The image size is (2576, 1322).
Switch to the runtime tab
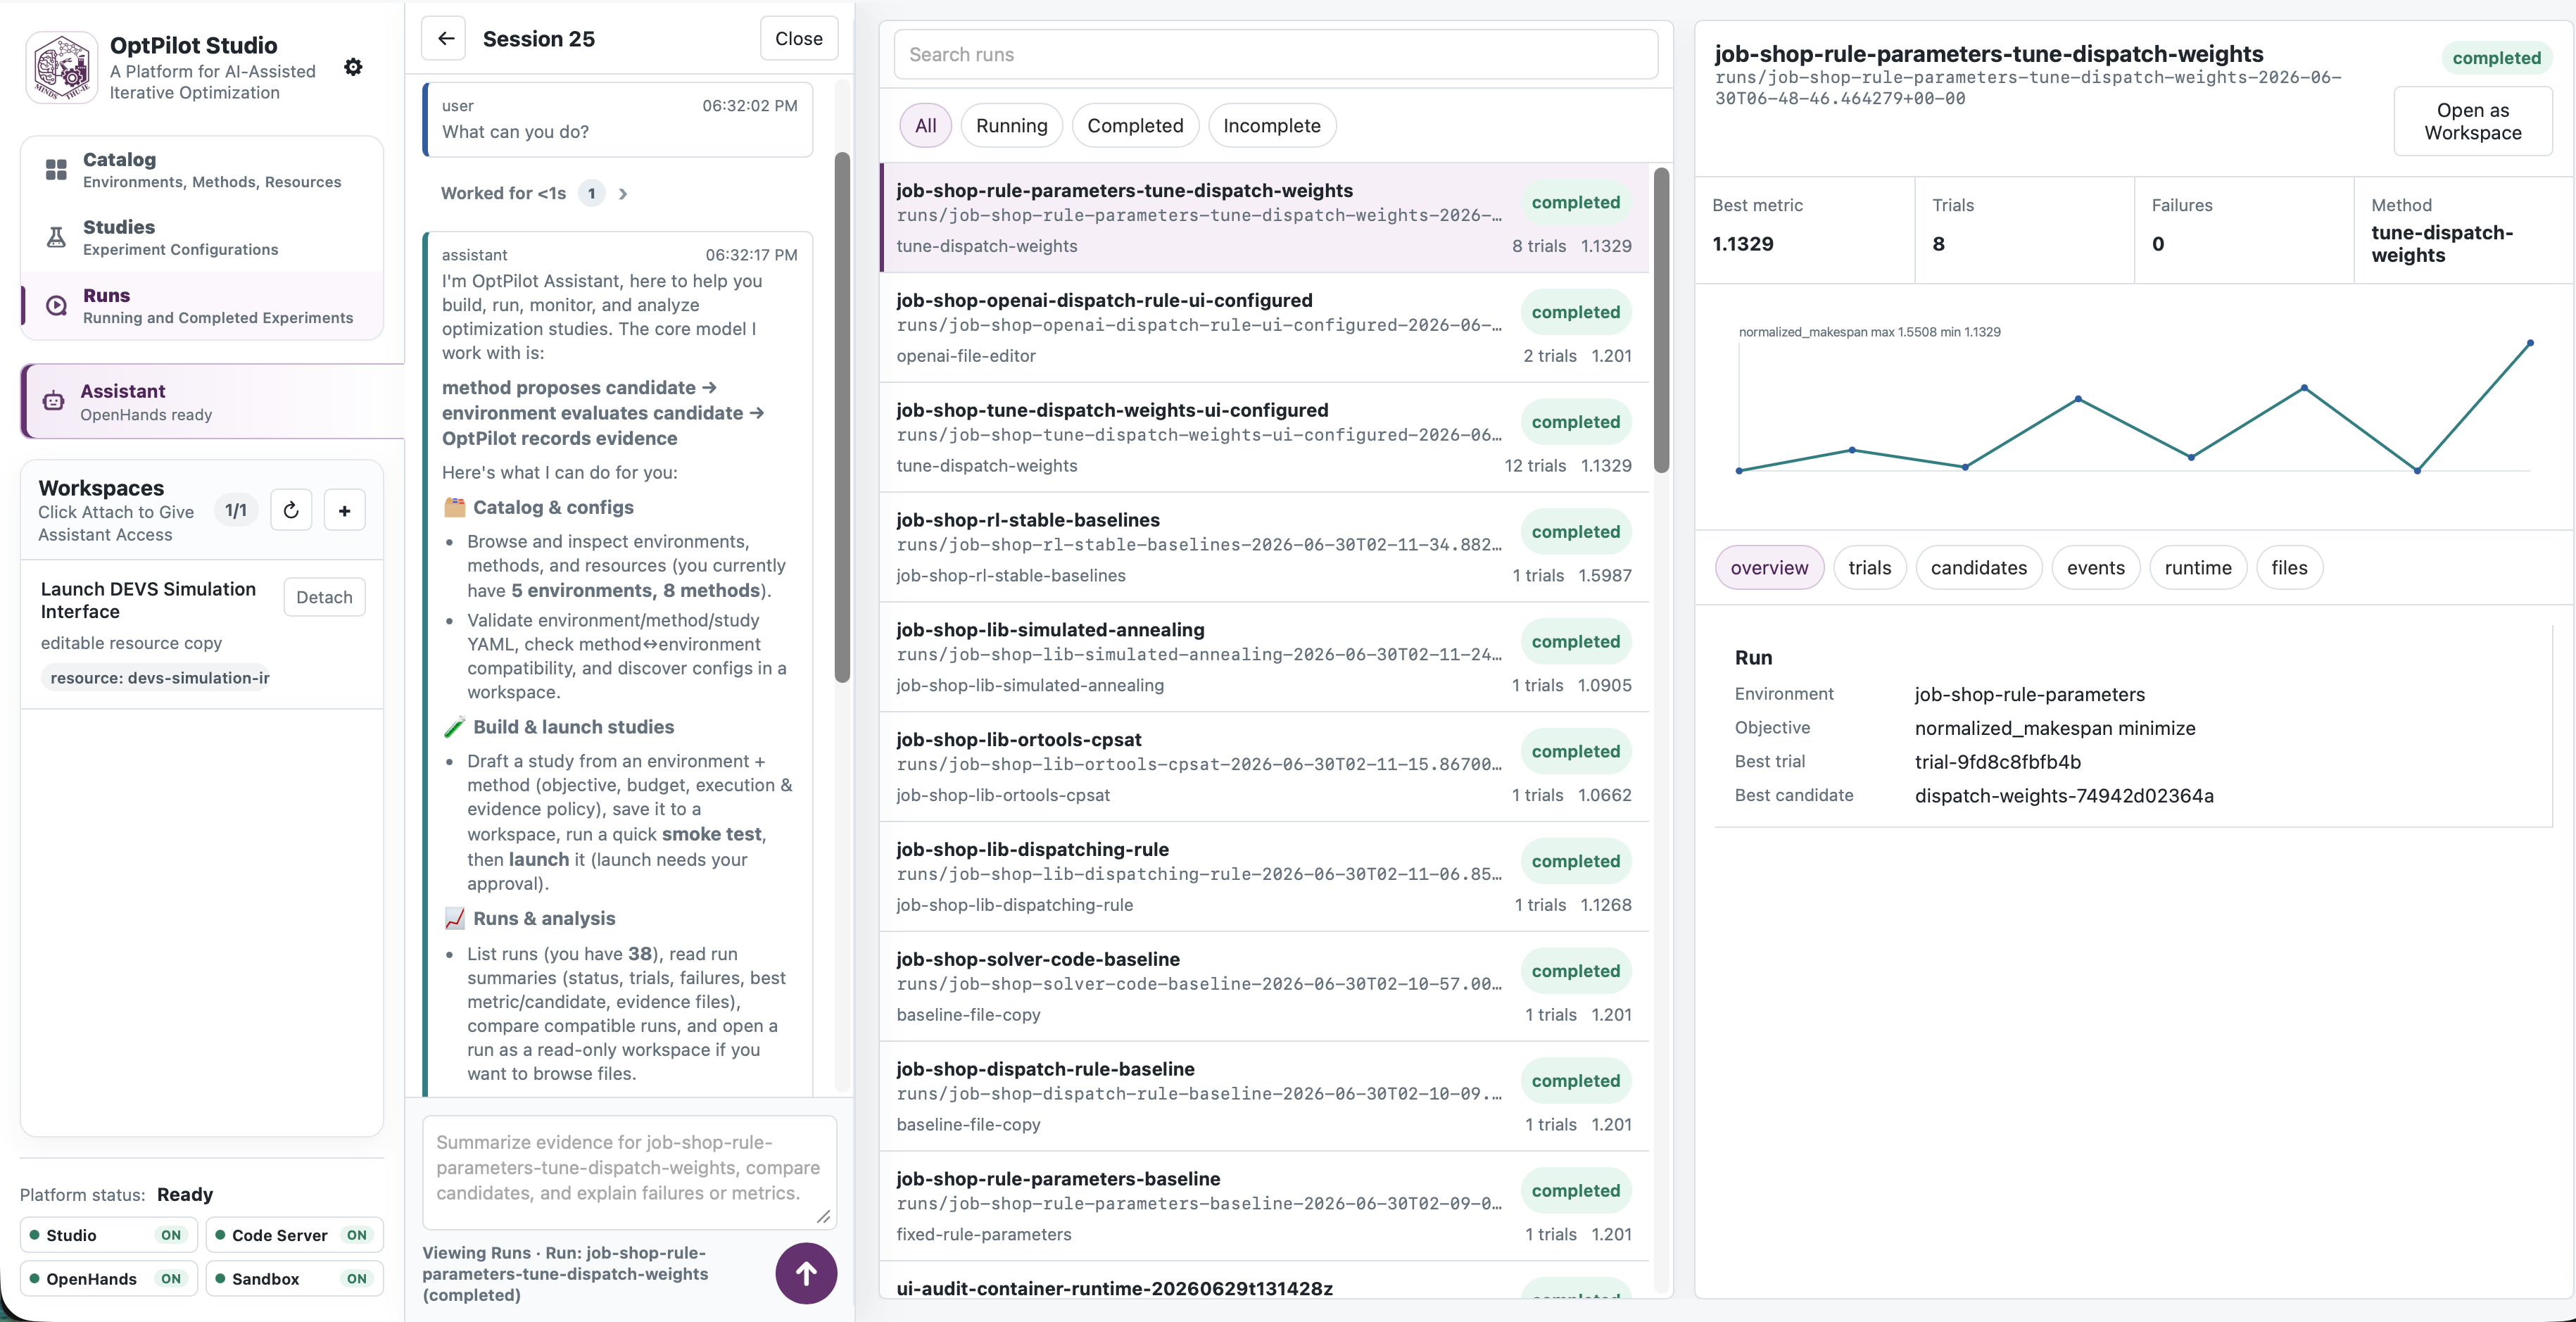tap(2197, 567)
